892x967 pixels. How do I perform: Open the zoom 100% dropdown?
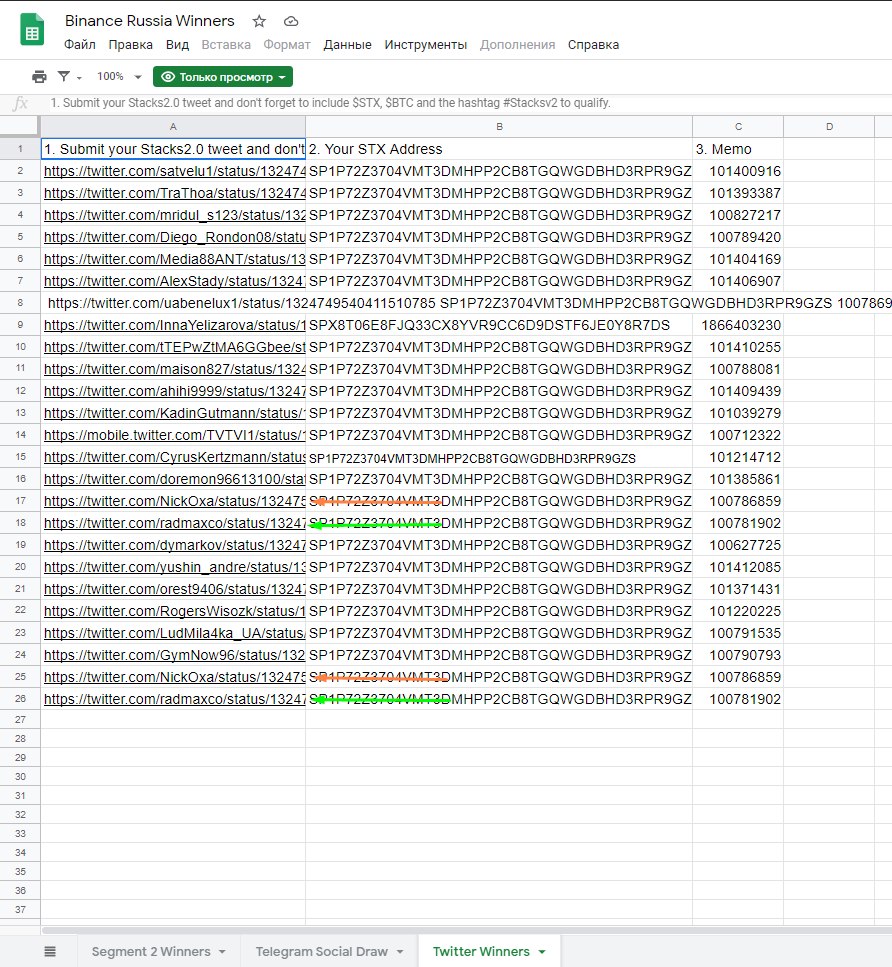pyautogui.click(x=119, y=76)
